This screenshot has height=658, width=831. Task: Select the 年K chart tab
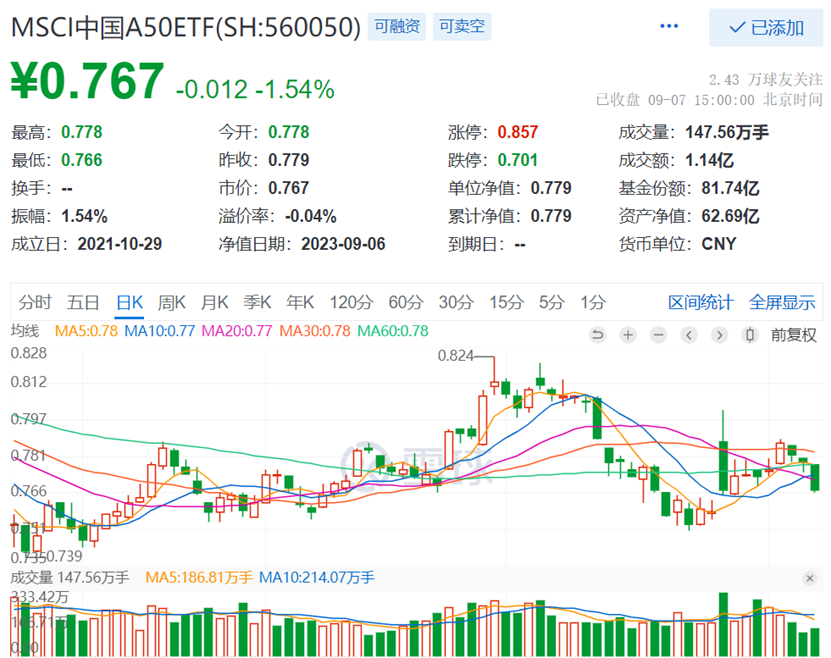tap(300, 303)
